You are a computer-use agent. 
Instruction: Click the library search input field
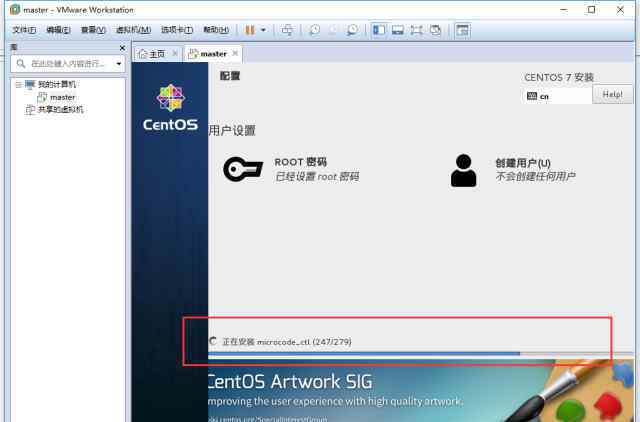pos(68,64)
